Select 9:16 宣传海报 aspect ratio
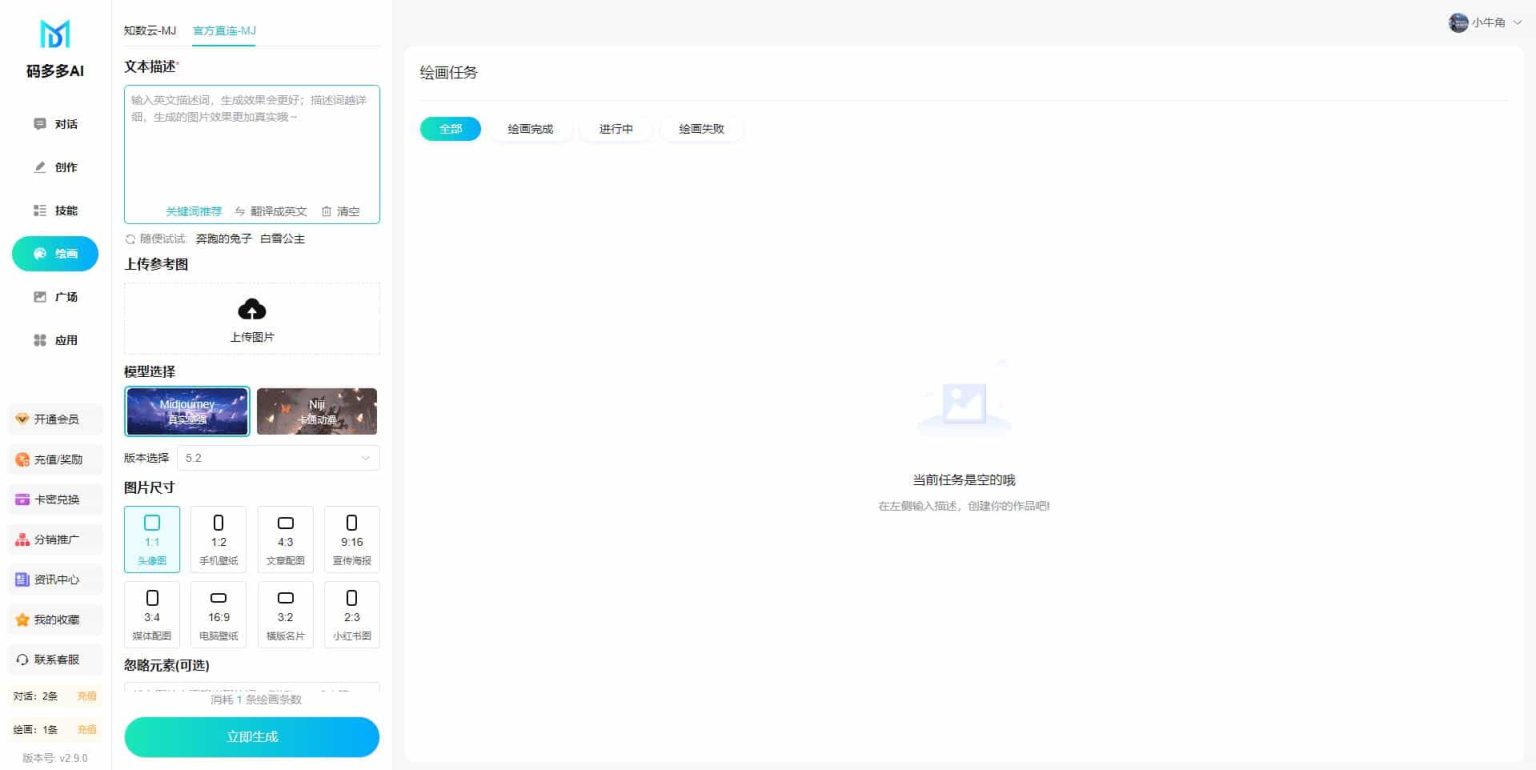 pyautogui.click(x=351, y=539)
